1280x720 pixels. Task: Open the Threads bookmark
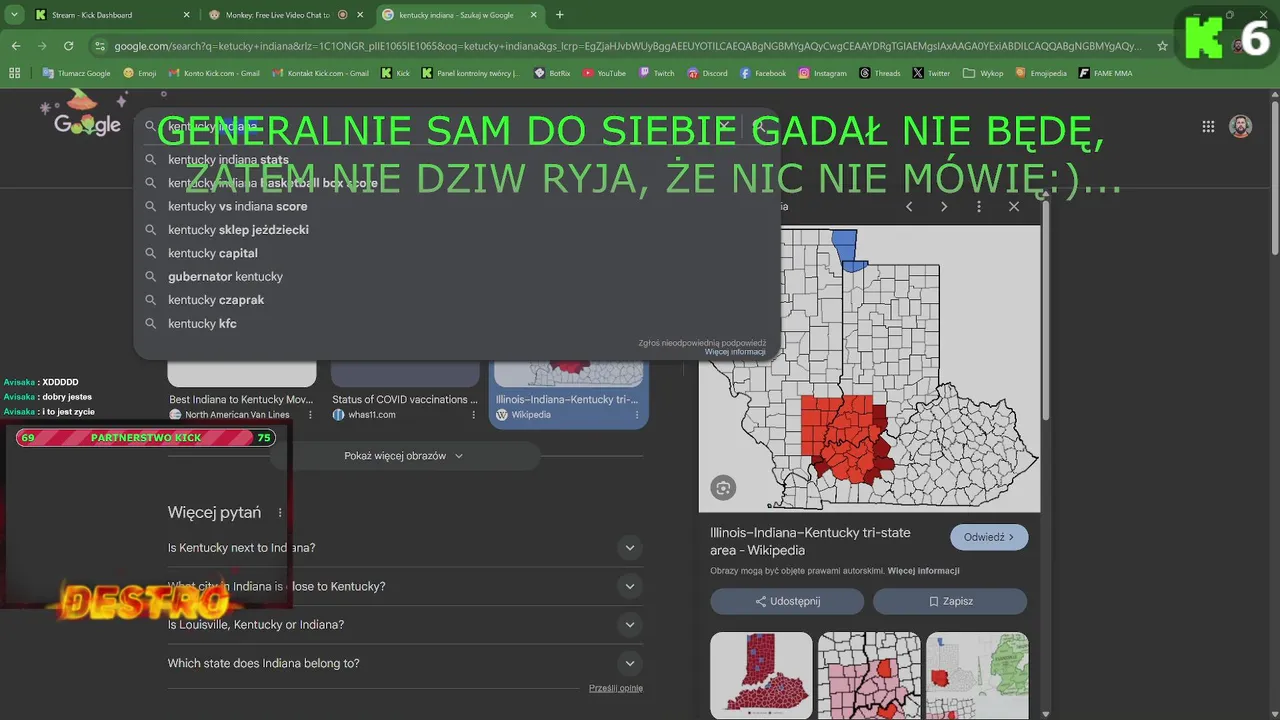tap(880, 73)
